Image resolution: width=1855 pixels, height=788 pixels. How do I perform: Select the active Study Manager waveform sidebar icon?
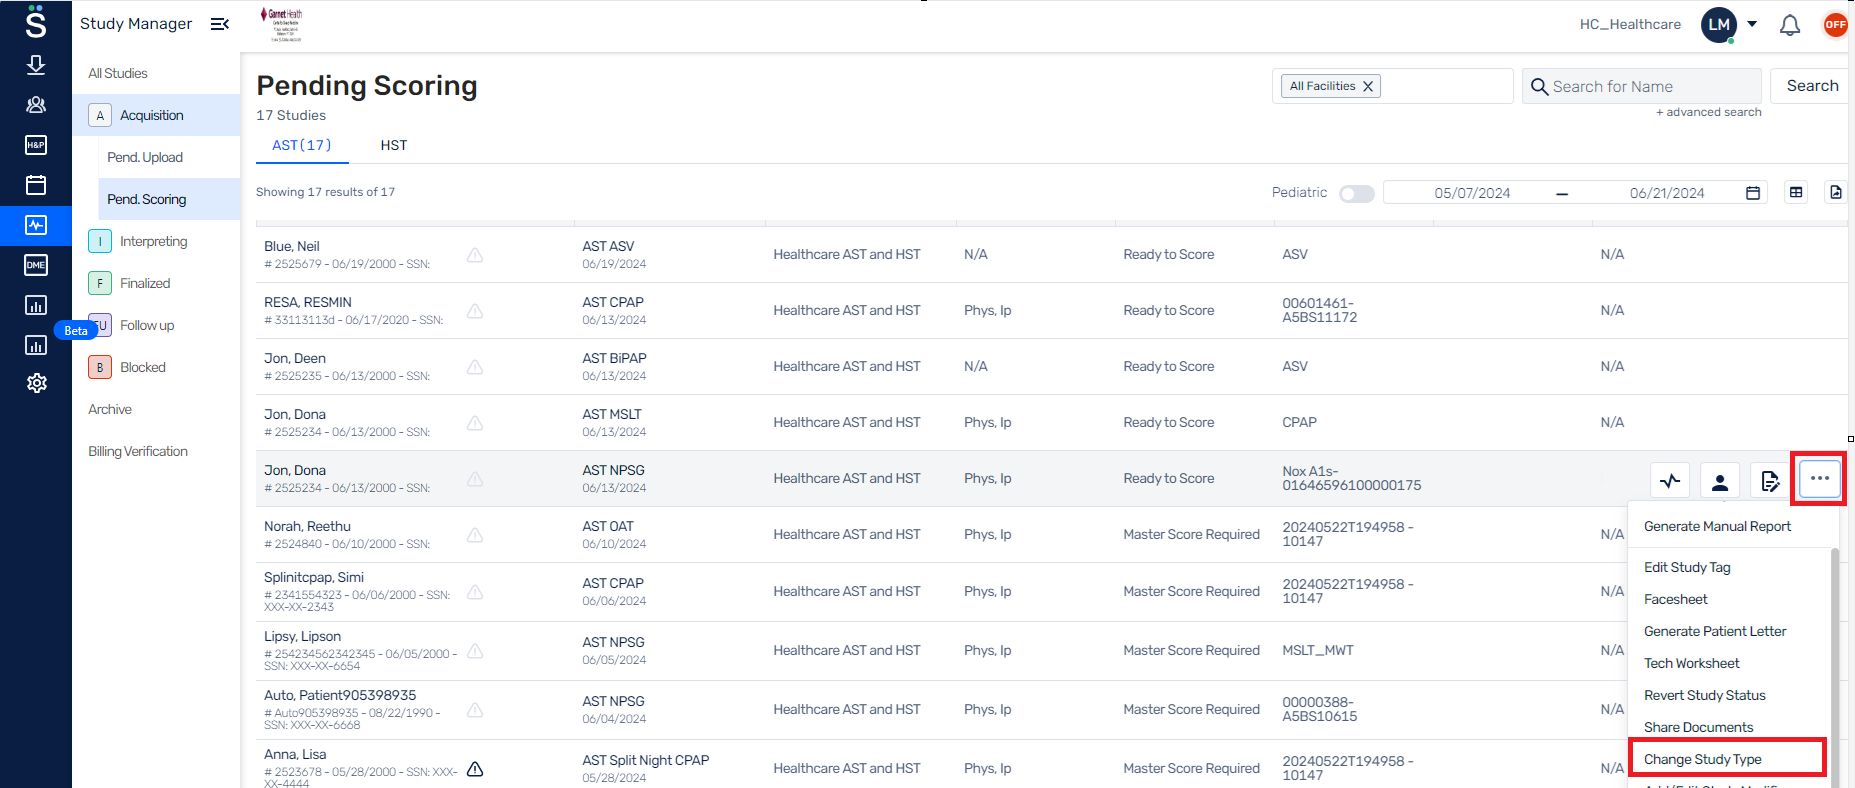pyautogui.click(x=36, y=225)
